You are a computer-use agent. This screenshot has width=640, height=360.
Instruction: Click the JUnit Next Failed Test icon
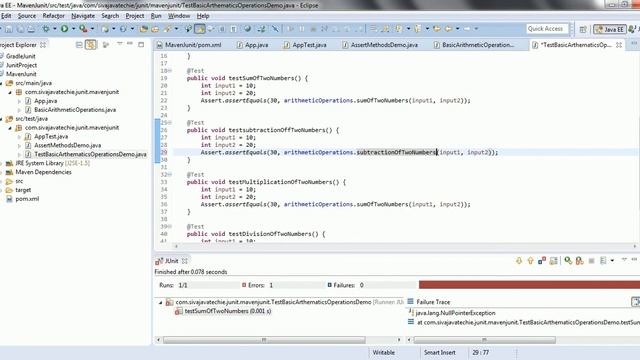[x=519, y=261]
